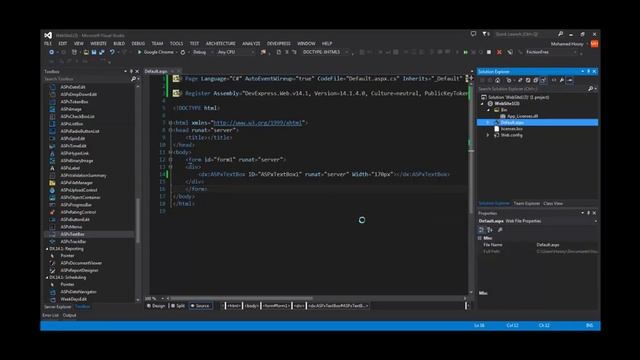Open the Any CPU platform dropdown
The width and height of the screenshot is (640, 360).
(x=235, y=52)
